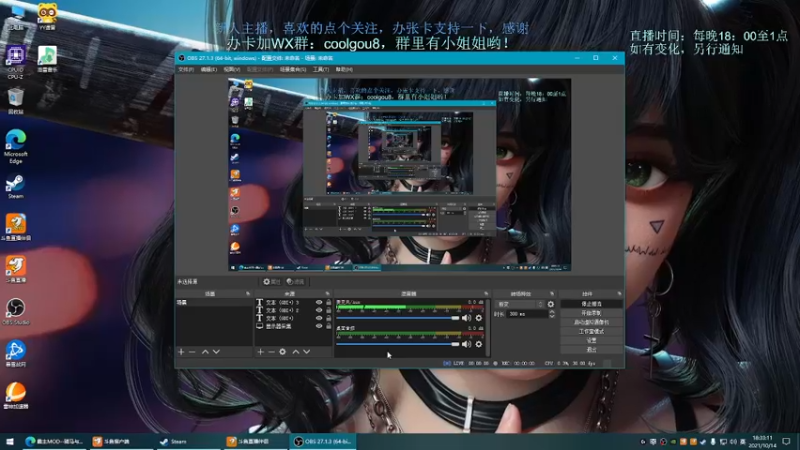800x450 pixels.
Task: Add a new scene with plus icon
Action: [181, 352]
